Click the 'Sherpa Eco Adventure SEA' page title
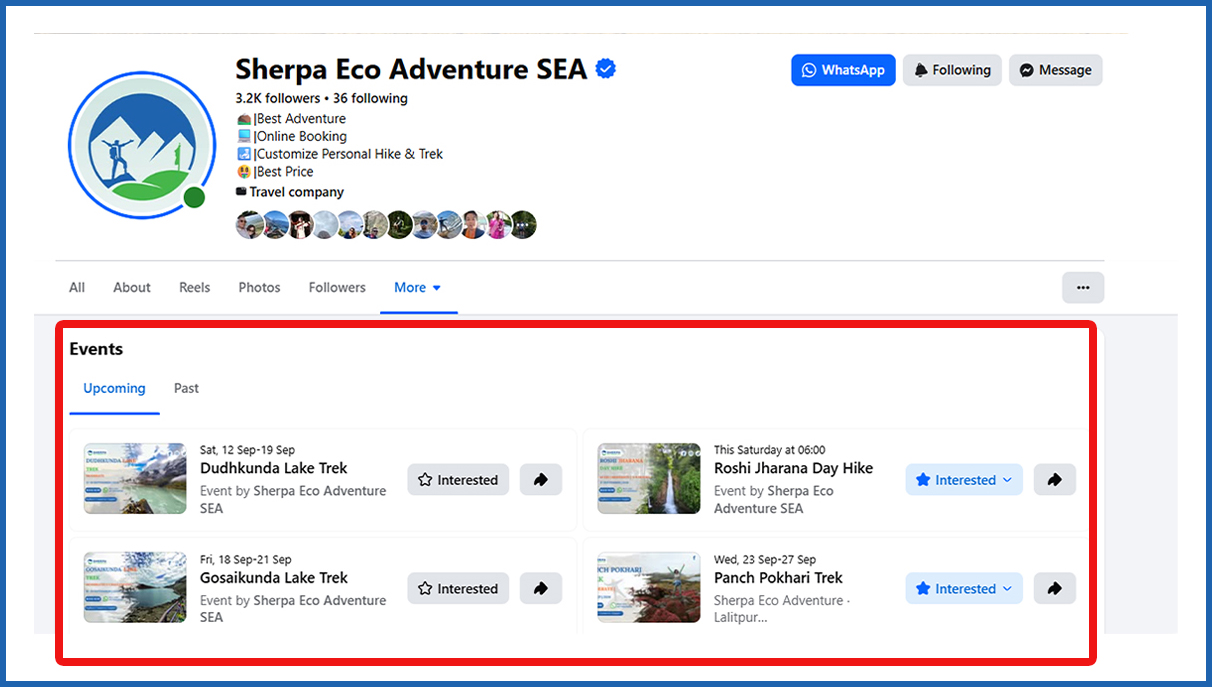The height and width of the screenshot is (687, 1212). [411, 69]
